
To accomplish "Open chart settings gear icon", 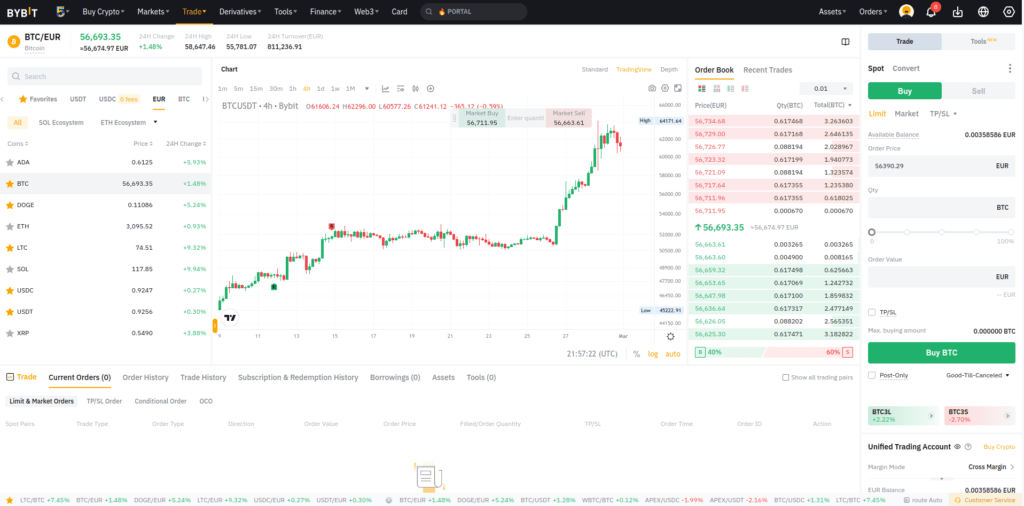I will tap(665, 88).
